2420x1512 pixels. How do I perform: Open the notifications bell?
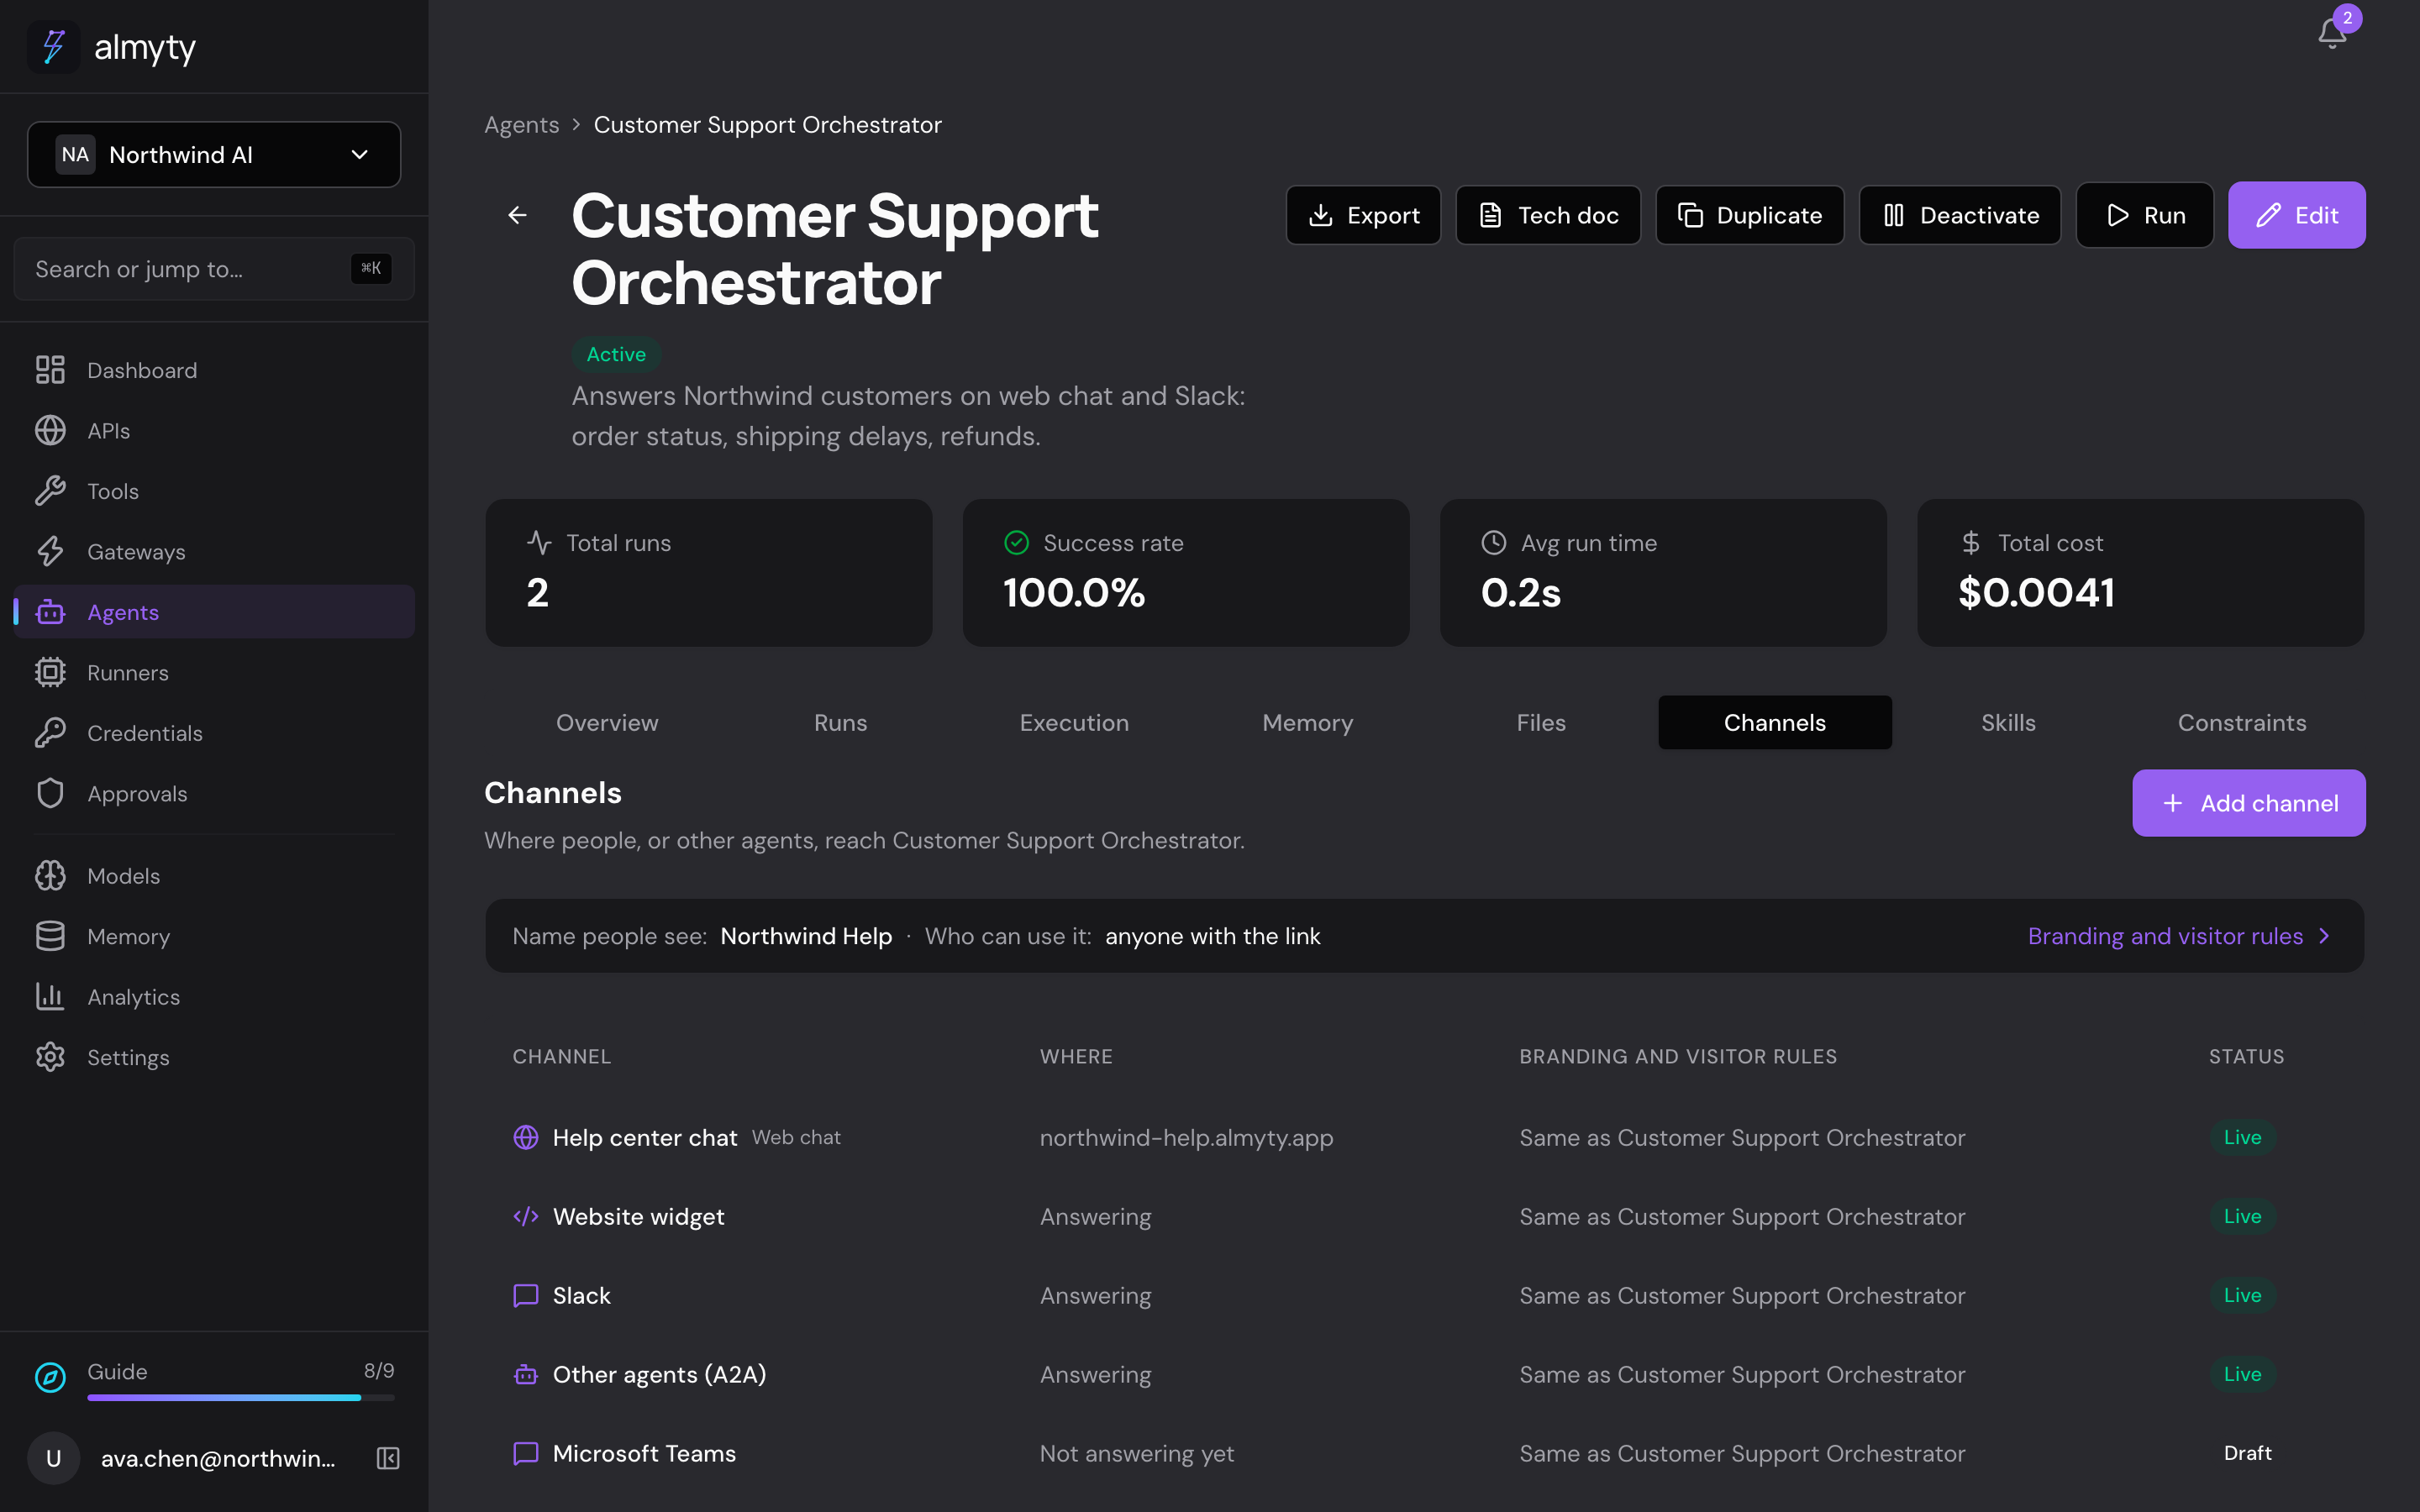(x=2332, y=33)
